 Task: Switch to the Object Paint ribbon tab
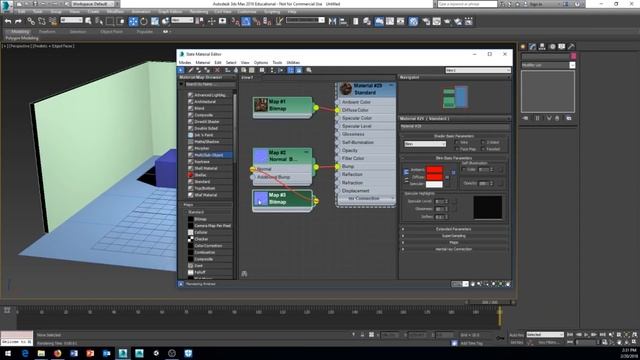111,31
